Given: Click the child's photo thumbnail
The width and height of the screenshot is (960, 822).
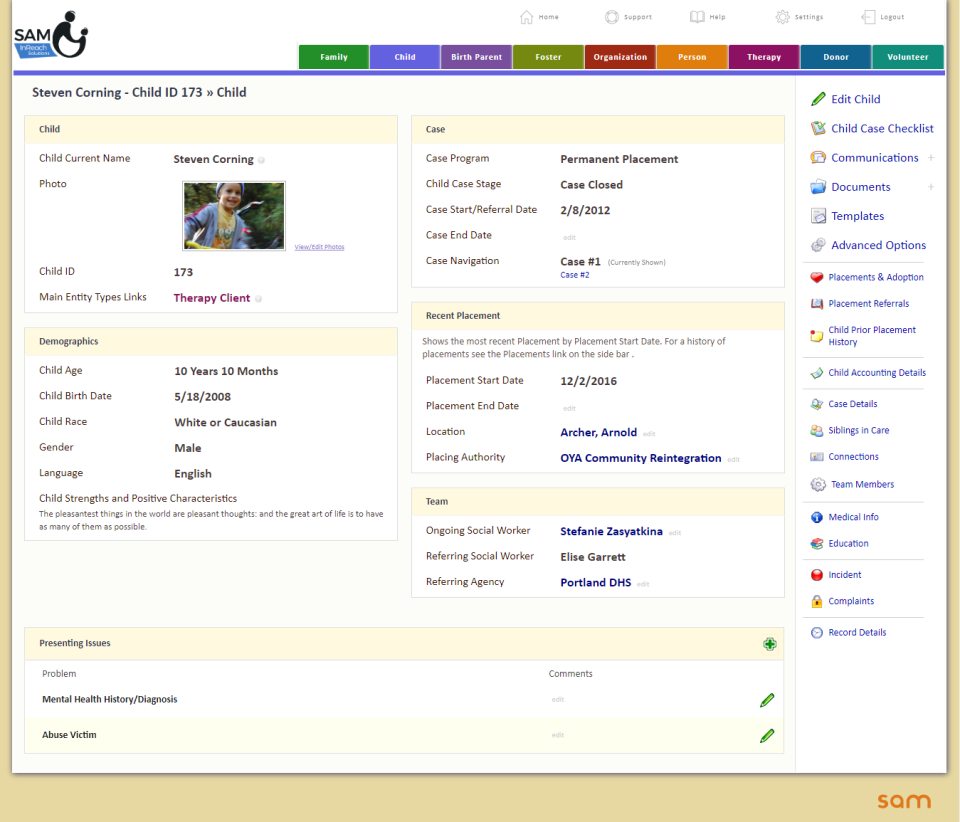Looking at the screenshot, I should [234, 215].
